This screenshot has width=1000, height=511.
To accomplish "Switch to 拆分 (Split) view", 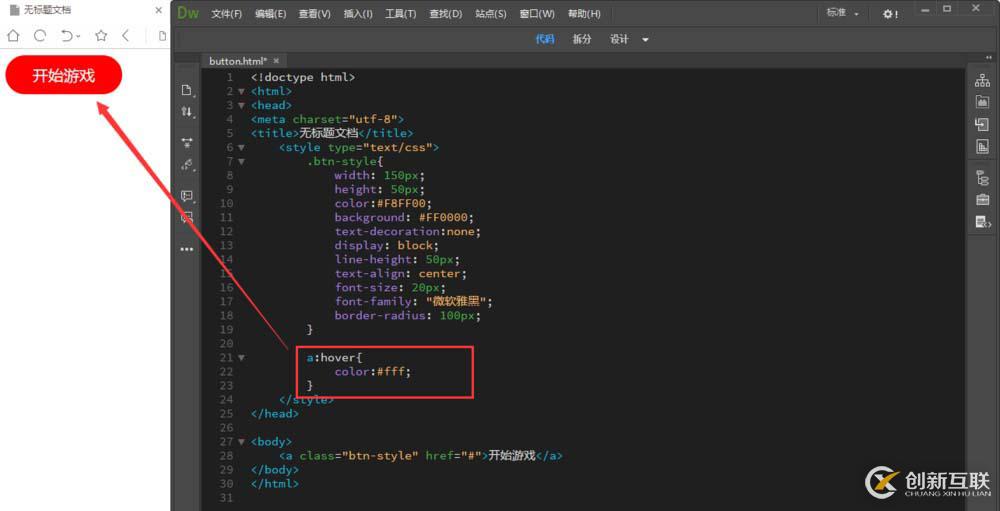I will coord(582,39).
